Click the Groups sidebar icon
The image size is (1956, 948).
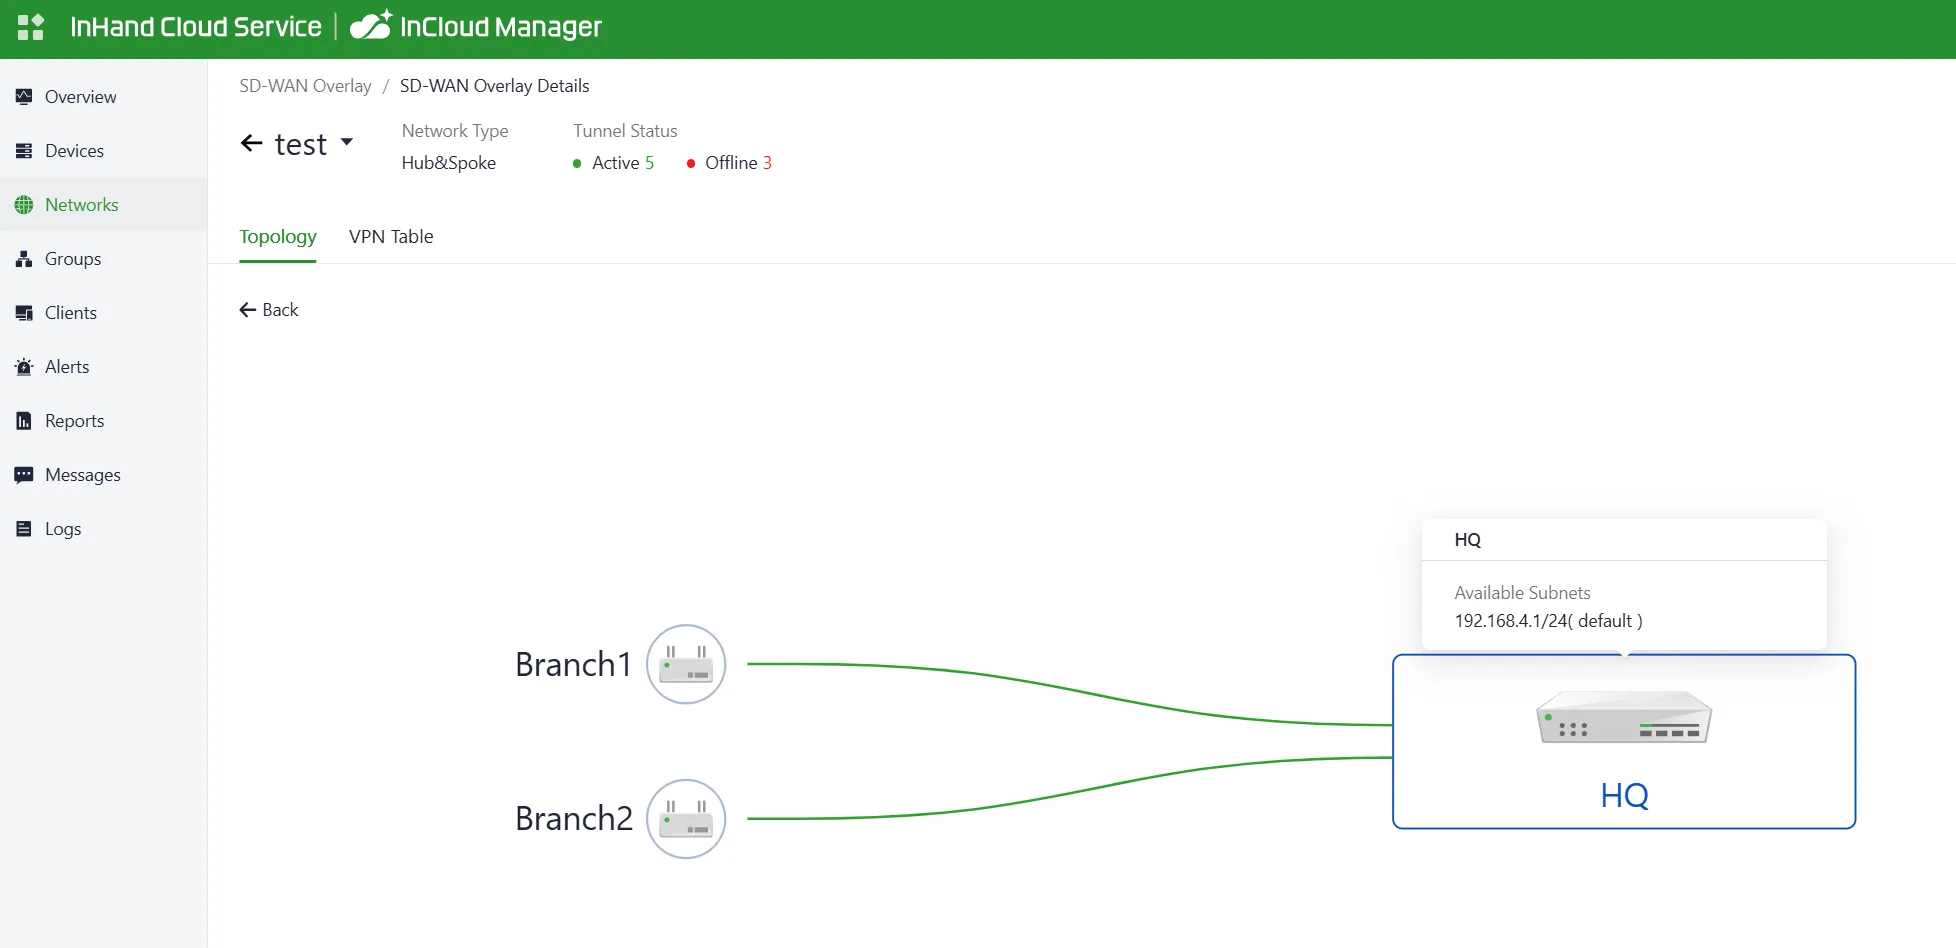click(24, 259)
